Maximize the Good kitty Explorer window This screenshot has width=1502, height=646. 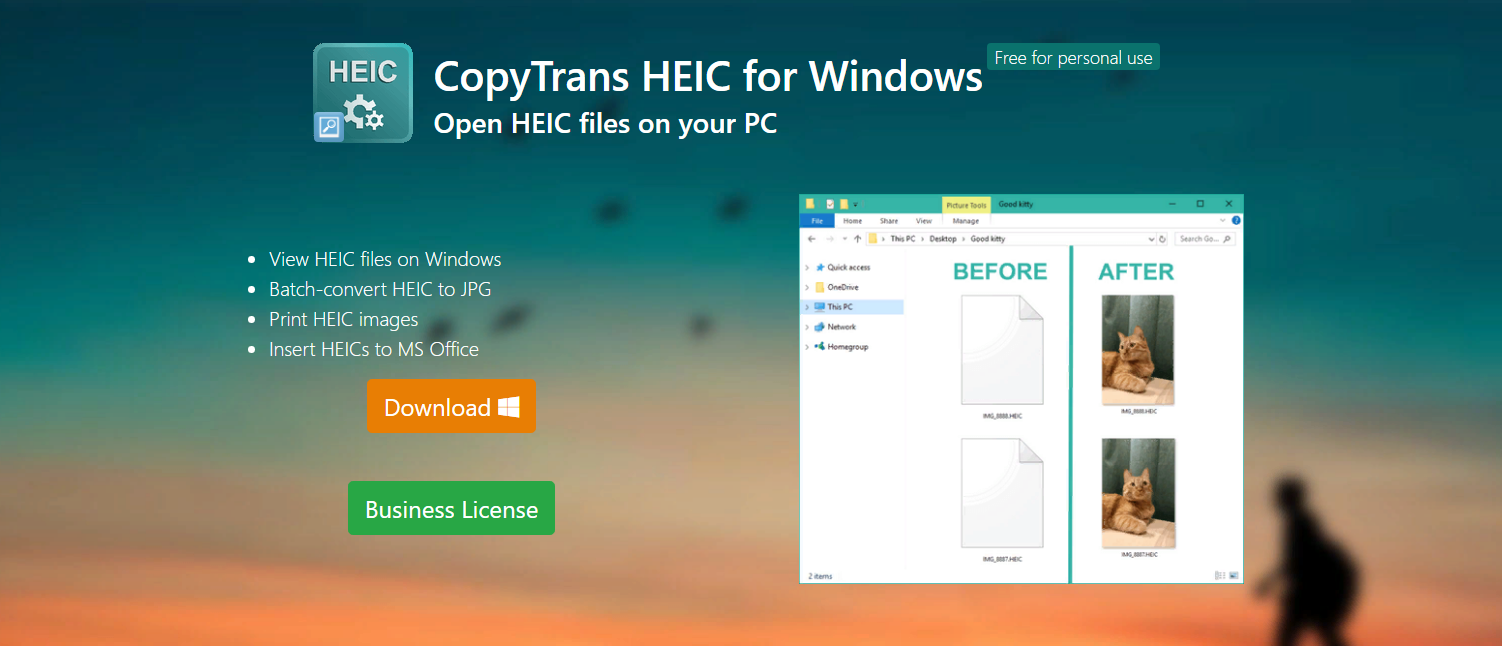coord(1200,204)
